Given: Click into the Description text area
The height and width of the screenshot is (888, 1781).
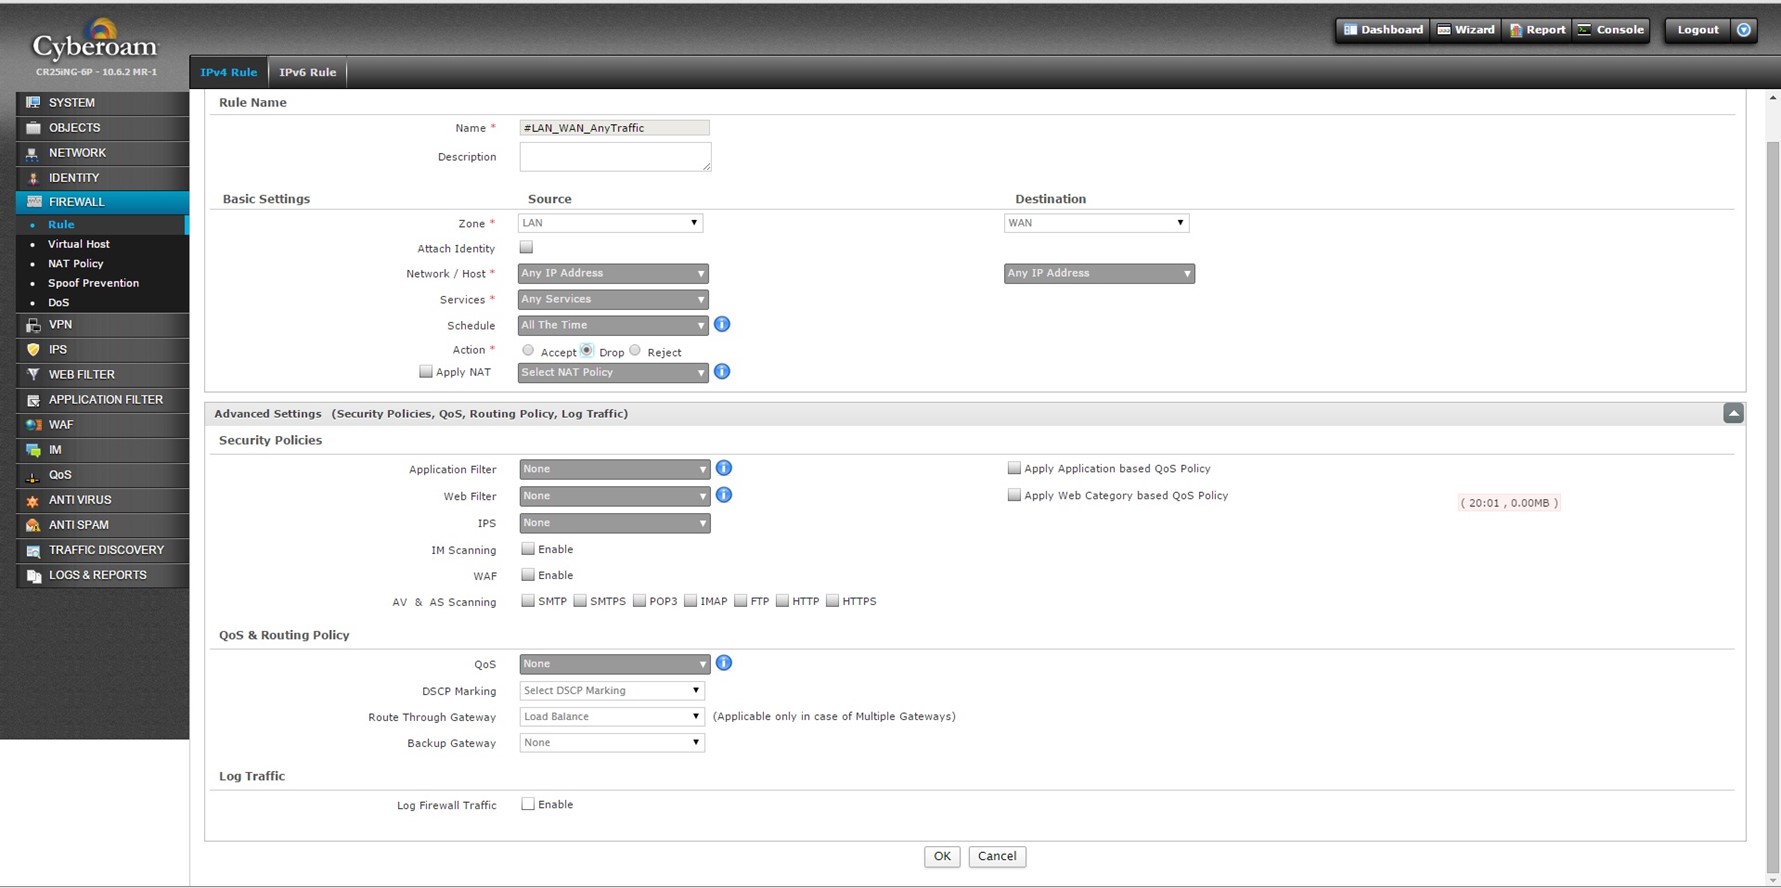Looking at the screenshot, I should coord(615,156).
